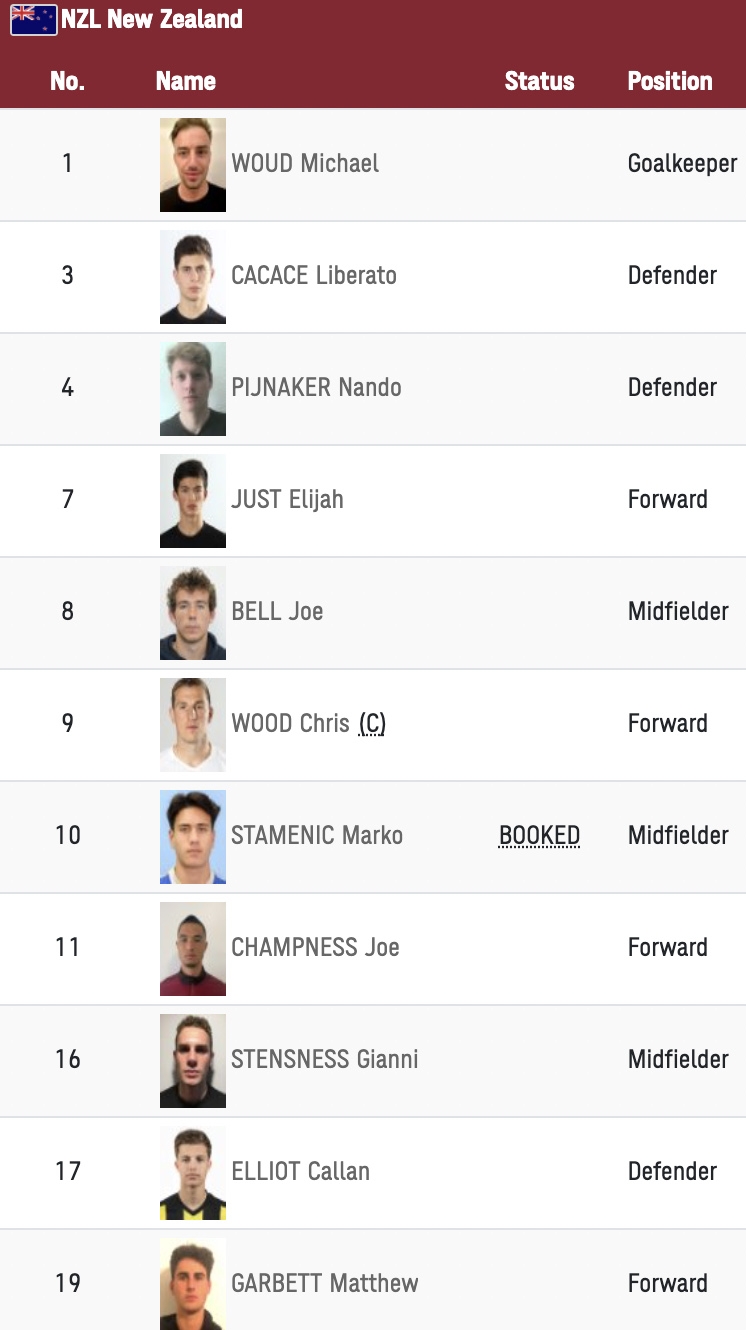
Task: Sort by the No. column header
Action: click(67, 81)
